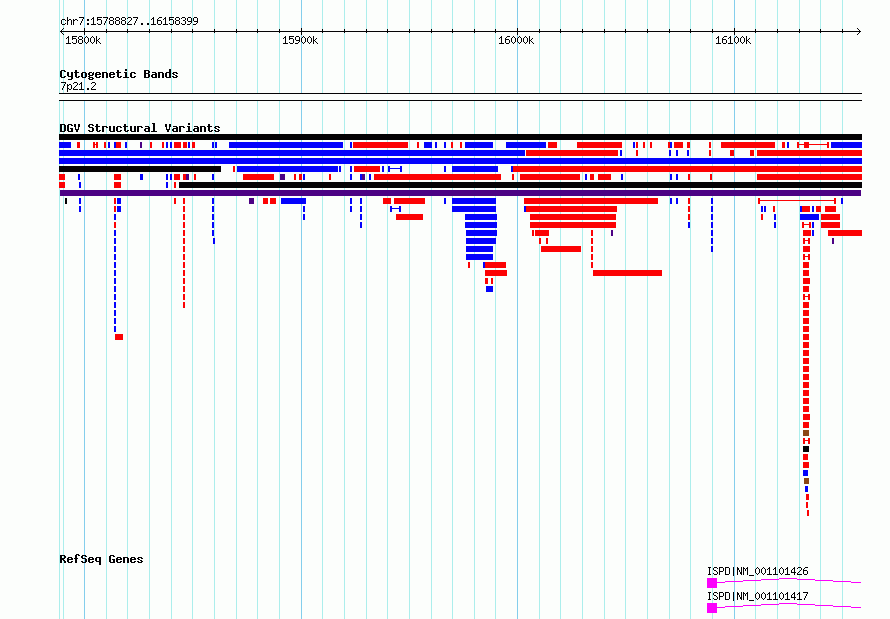Viewport: 890px width, 619px height.
Task: Click the topmost full-width black variant bar
Action: tap(460, 137)
